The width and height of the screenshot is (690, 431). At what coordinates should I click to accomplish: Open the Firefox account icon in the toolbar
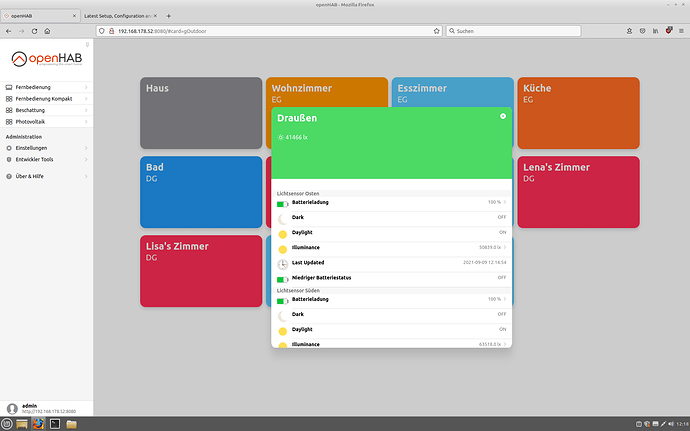[629, 31]
